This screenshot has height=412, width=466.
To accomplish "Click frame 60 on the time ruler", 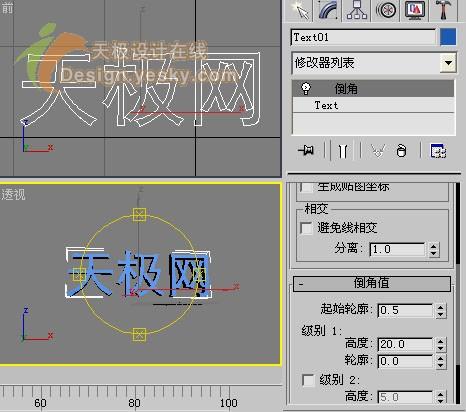I will [40, 403].
